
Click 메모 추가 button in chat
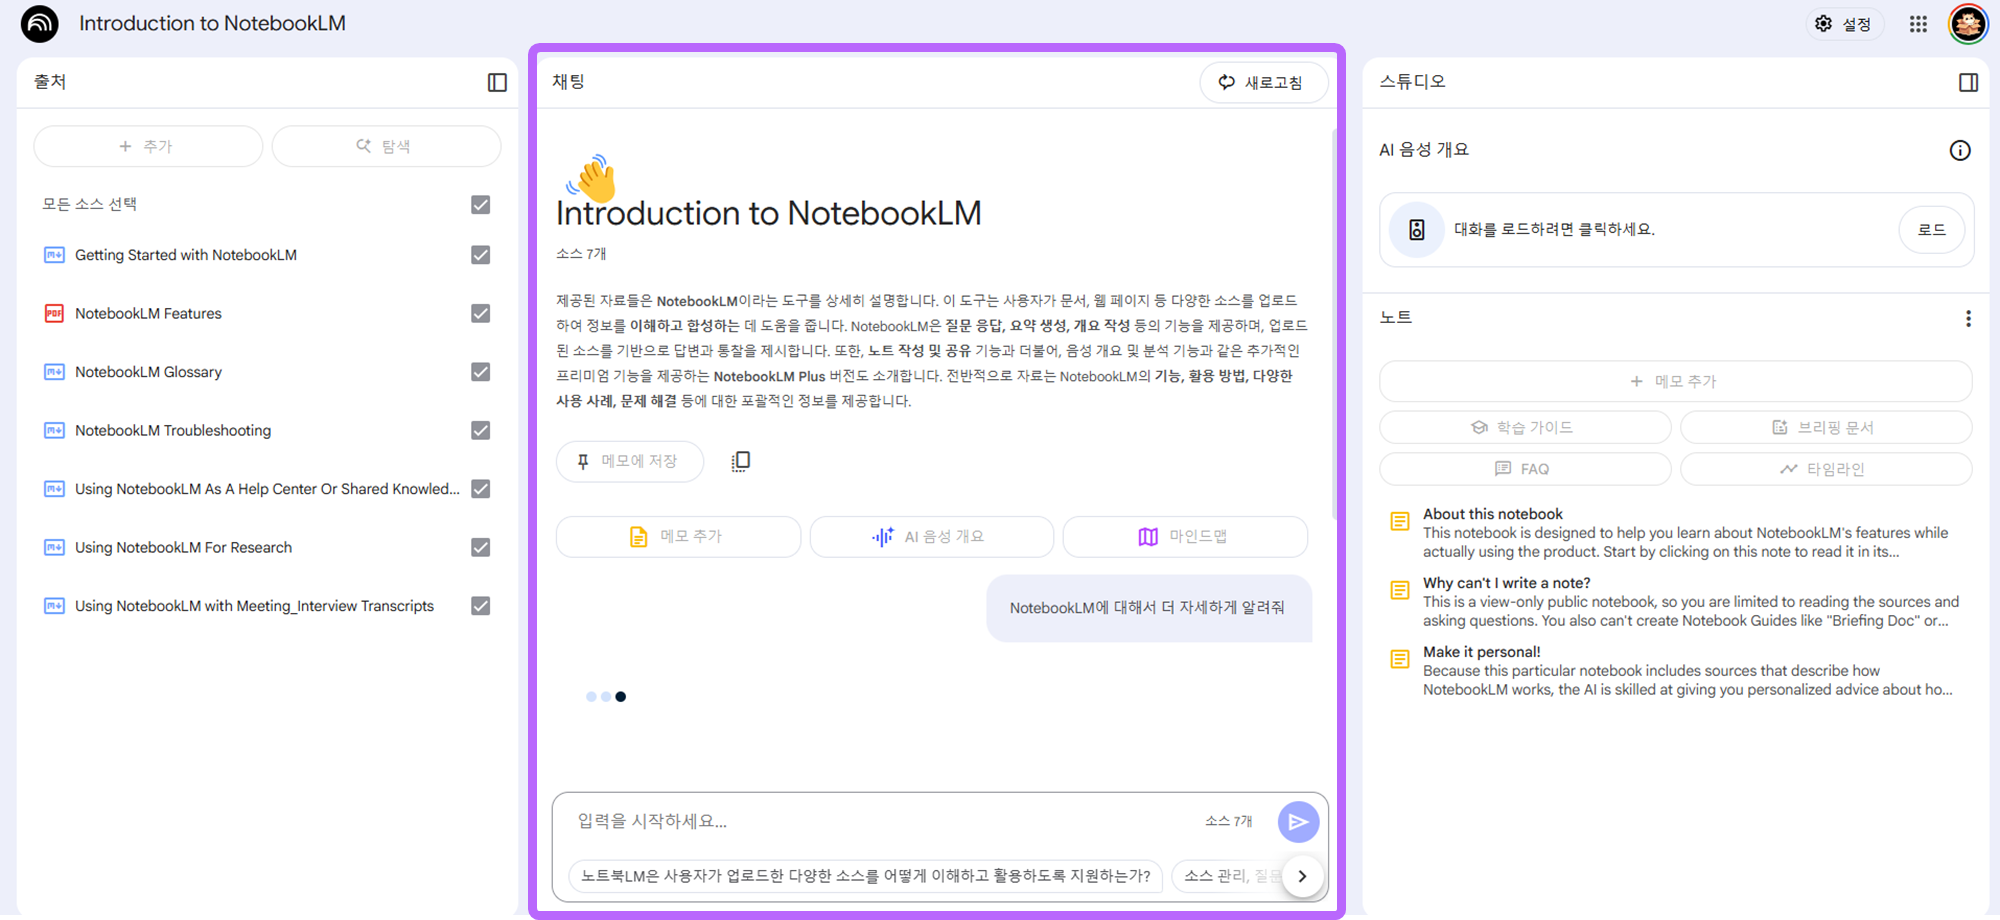(678, 537)
